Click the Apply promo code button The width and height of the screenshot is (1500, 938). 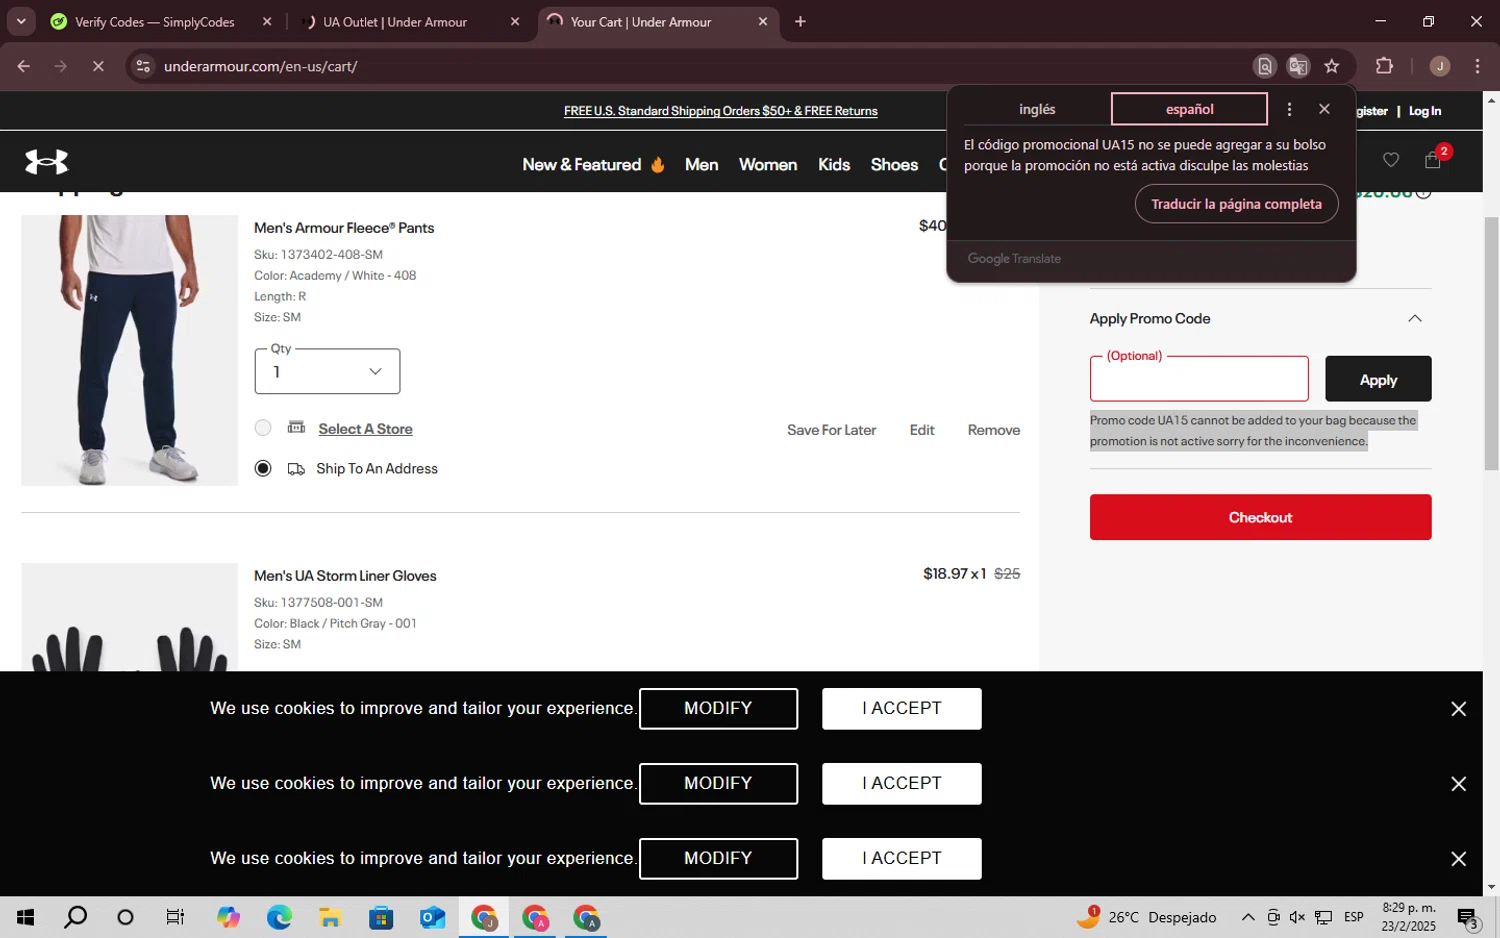tap(1378, 379)
